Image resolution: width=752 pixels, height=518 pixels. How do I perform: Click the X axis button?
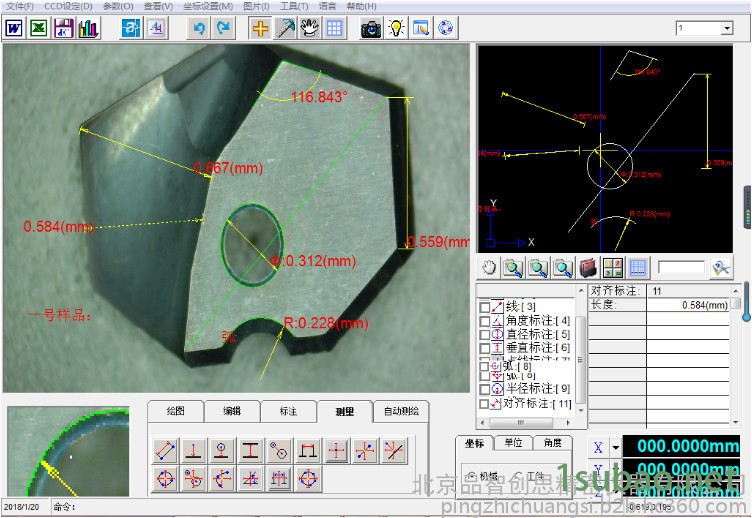pos(598,448)
